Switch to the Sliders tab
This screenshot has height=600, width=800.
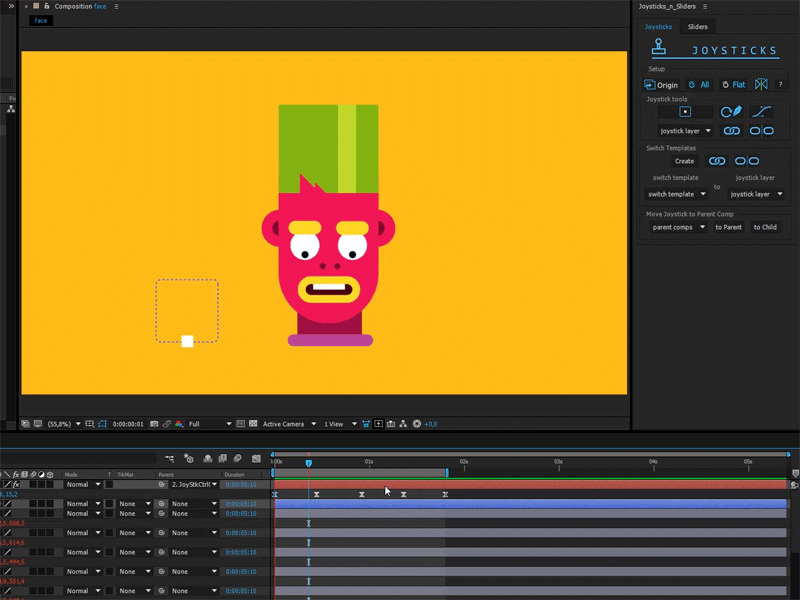point(697,27)
